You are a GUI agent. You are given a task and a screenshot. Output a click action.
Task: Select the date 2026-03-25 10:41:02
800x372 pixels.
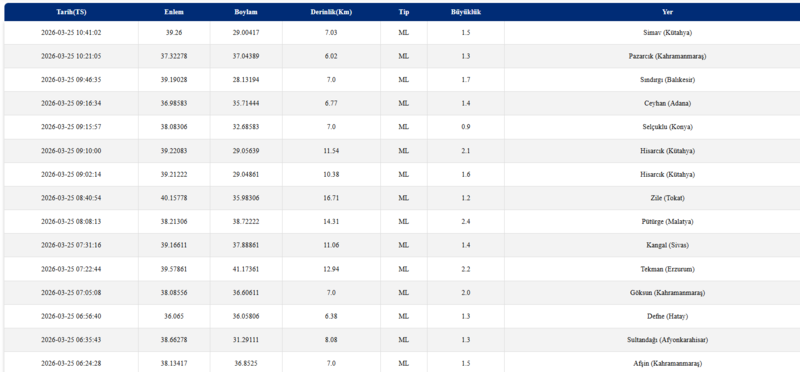[71, 33]
